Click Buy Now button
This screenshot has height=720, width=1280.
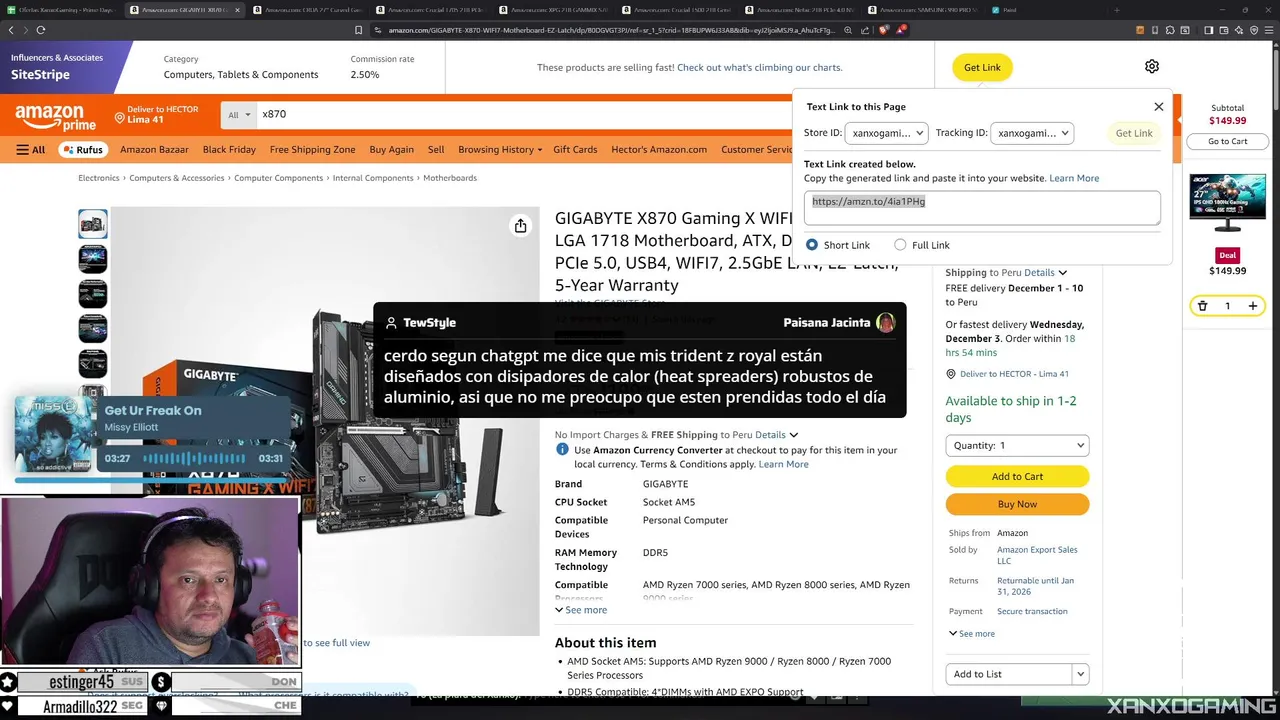[x=1017, y=504]
